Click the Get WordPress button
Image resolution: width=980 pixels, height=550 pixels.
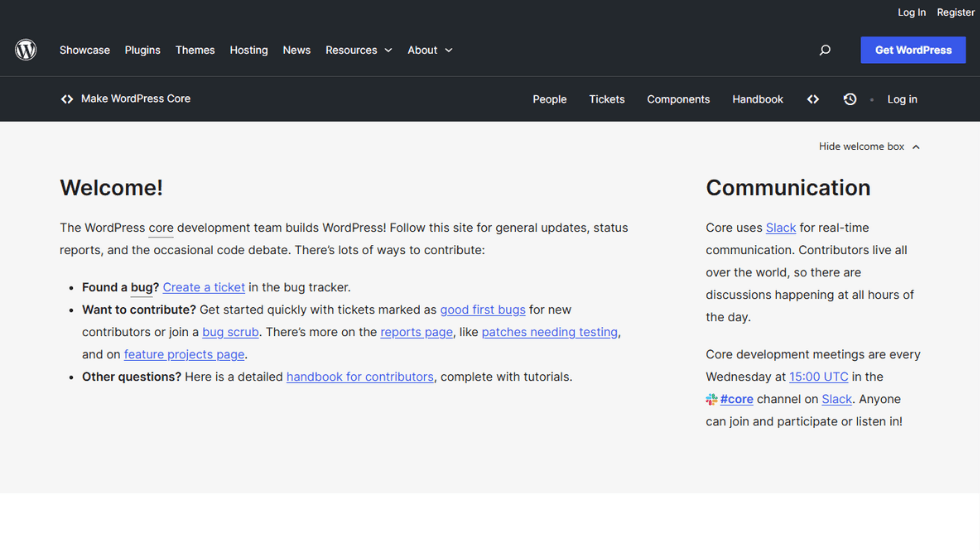pos(913,50)
